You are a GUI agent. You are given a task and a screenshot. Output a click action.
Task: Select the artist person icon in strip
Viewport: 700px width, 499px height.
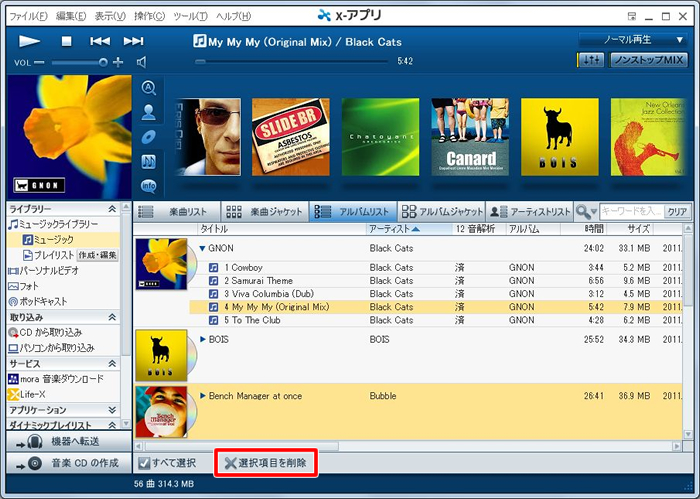coord(149,112)
